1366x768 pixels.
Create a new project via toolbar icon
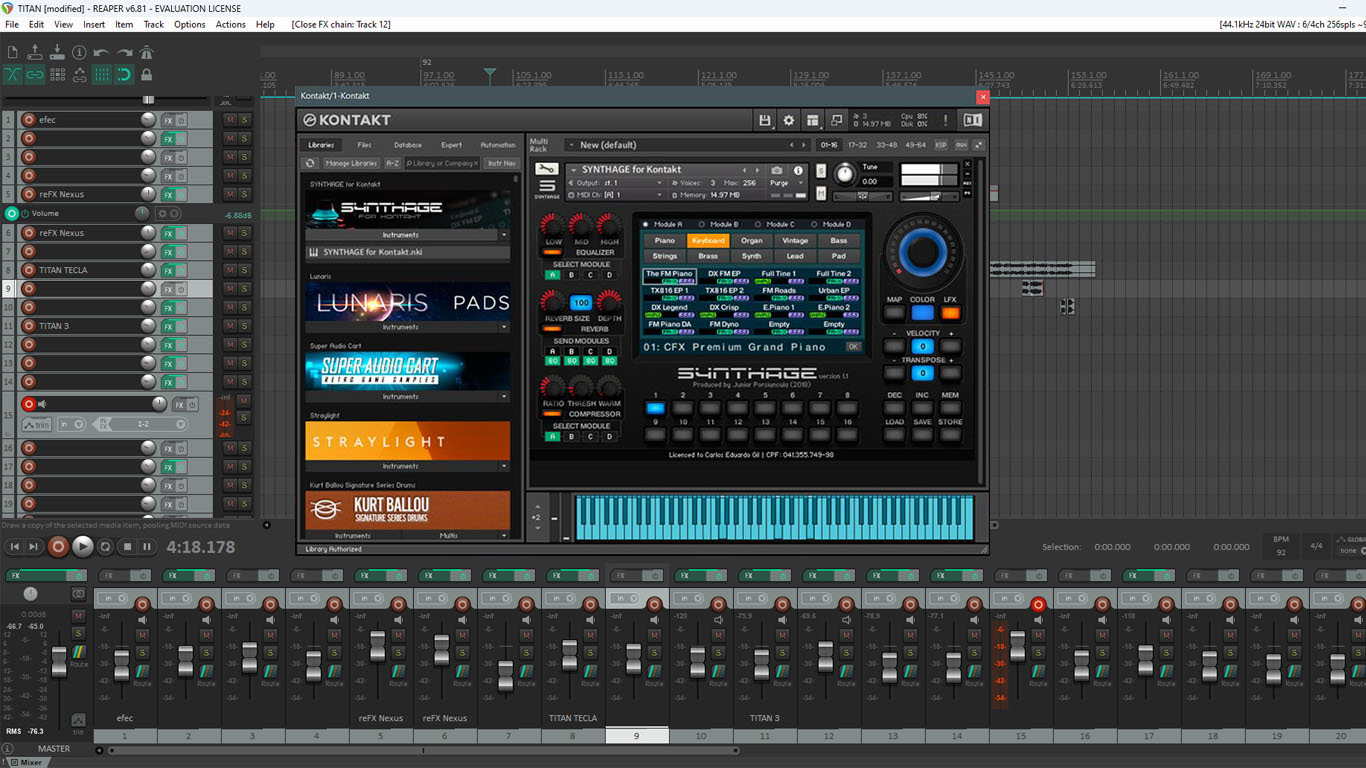(x=12, y=52)
